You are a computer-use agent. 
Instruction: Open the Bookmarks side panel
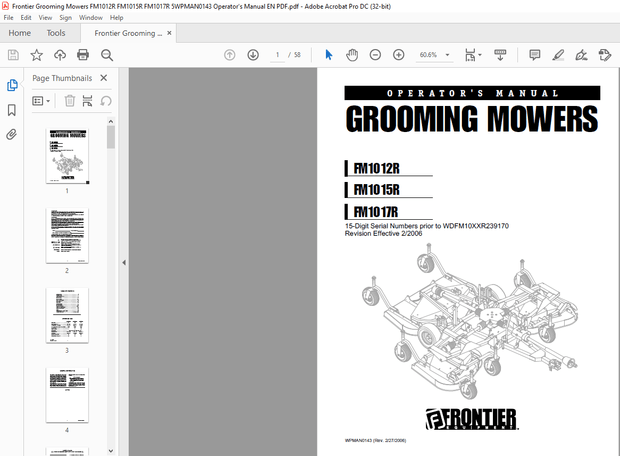click(12, 110)
